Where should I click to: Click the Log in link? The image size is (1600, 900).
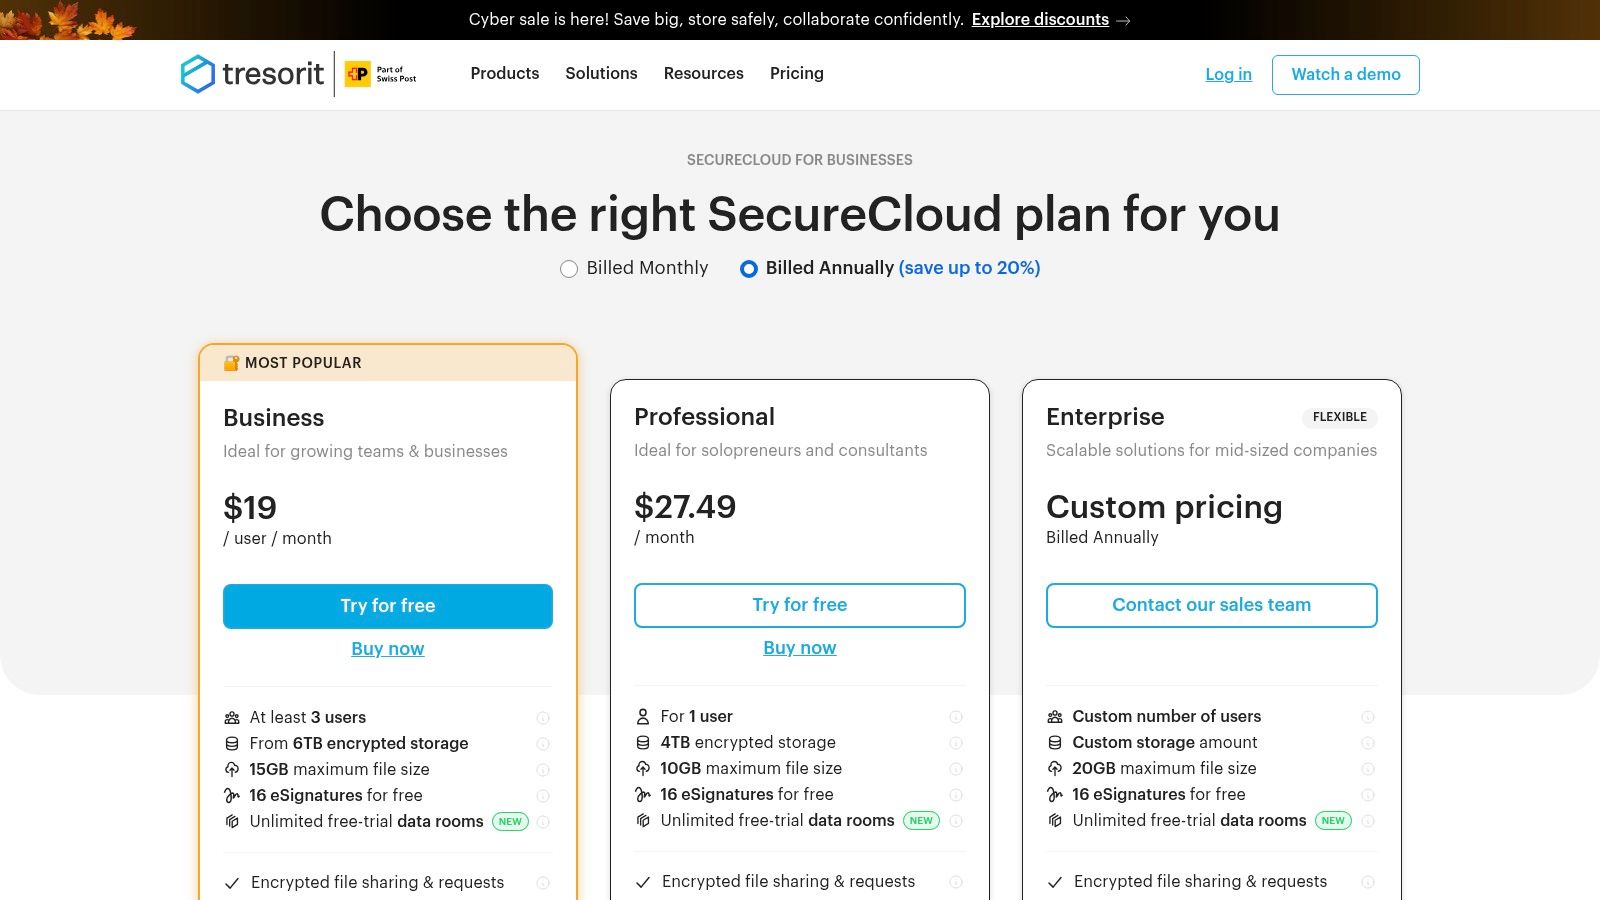(1228, 74)
